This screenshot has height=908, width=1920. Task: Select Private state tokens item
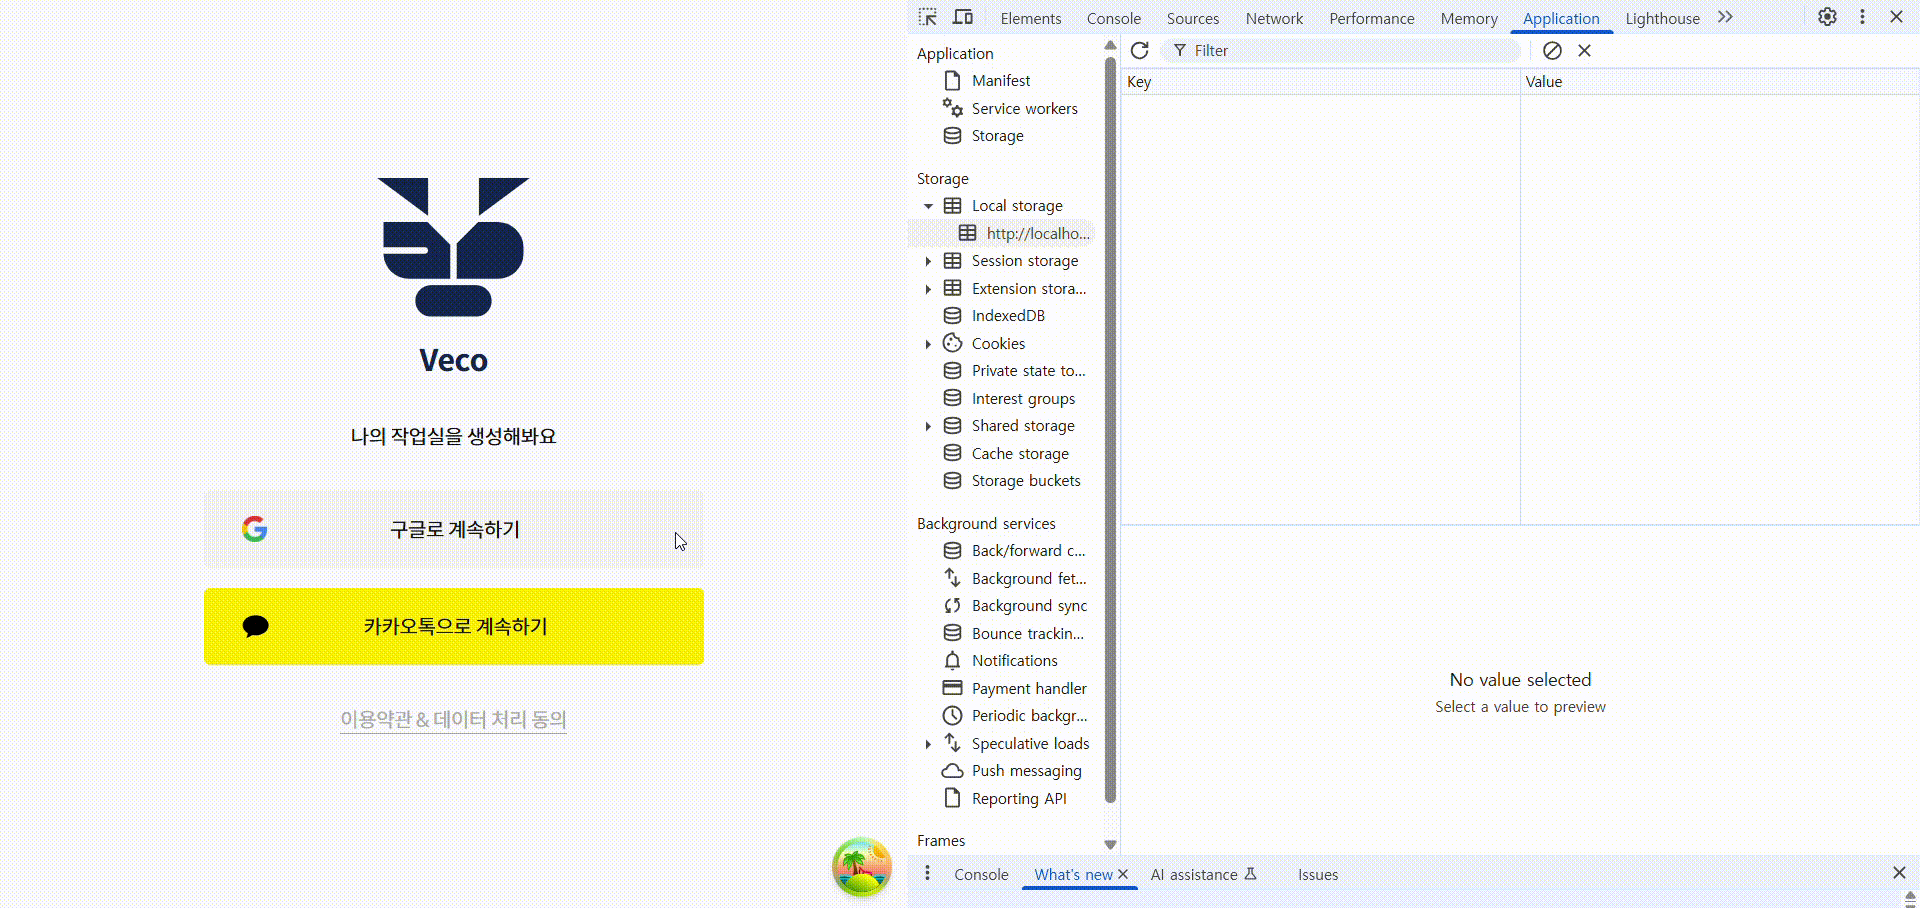tap(1028, 370)
